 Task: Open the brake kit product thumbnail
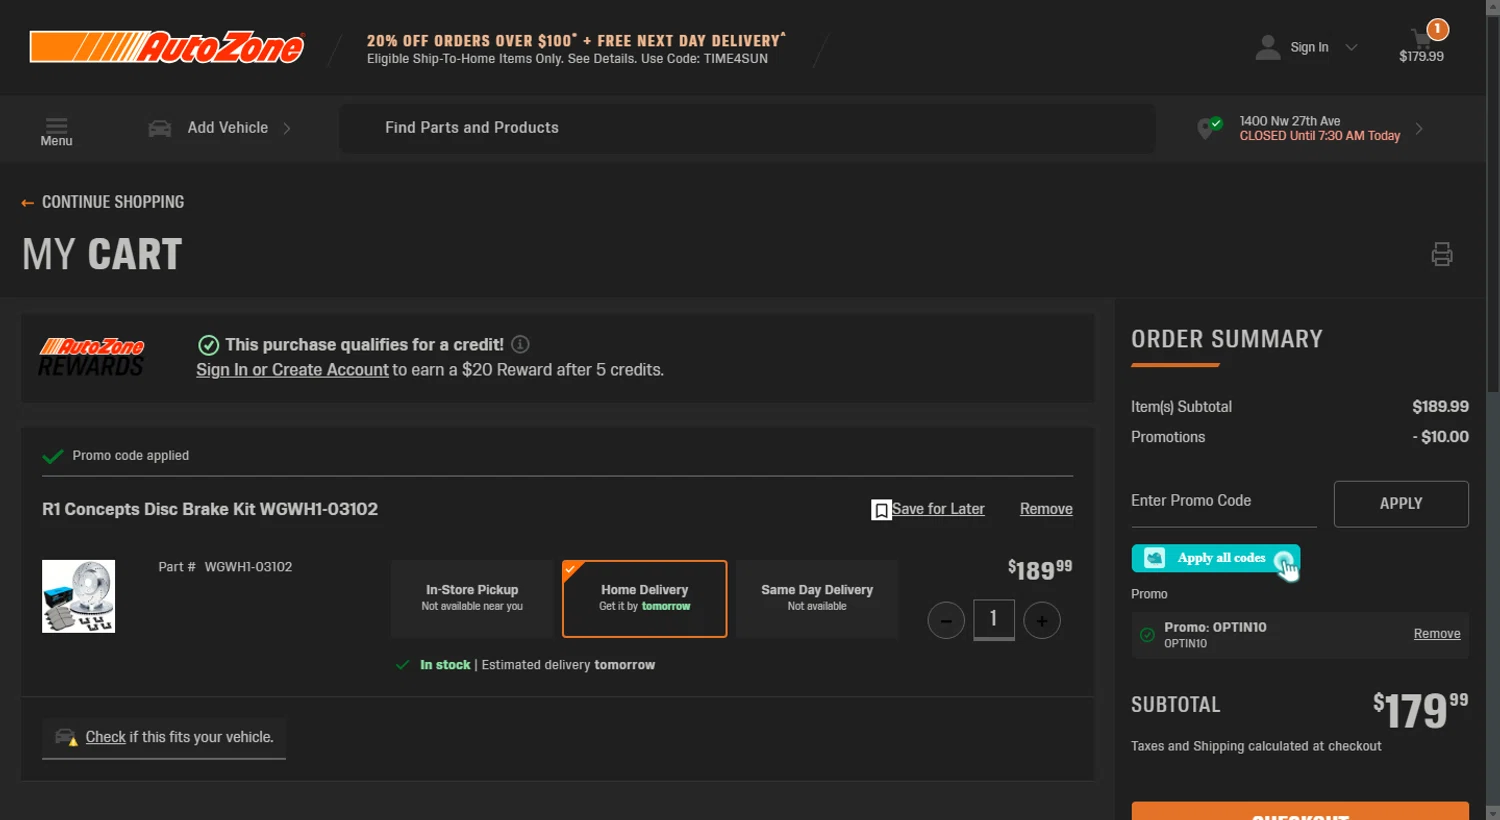(79, 596)
